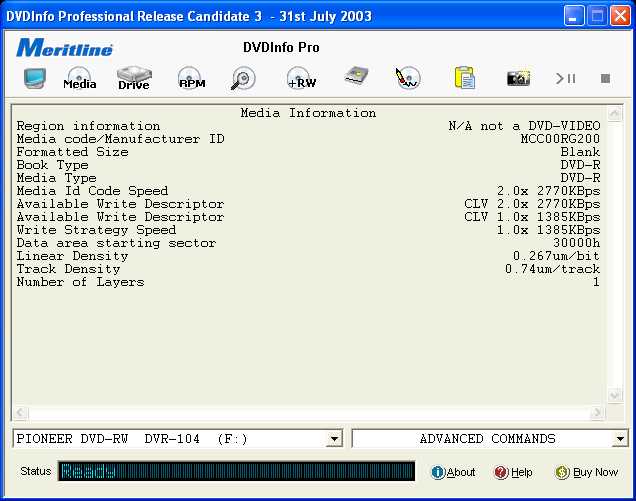Open the +RW disc tool
This screenshot has width=636, height=501.
pyautogui.click(x=301, y=78)
